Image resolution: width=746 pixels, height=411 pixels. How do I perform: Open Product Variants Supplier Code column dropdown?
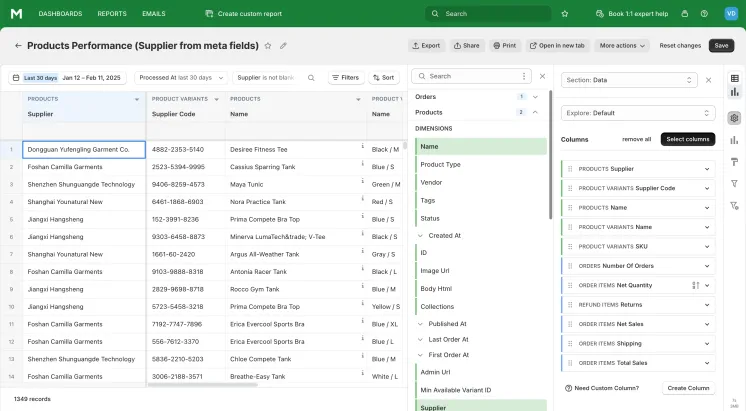216,99
